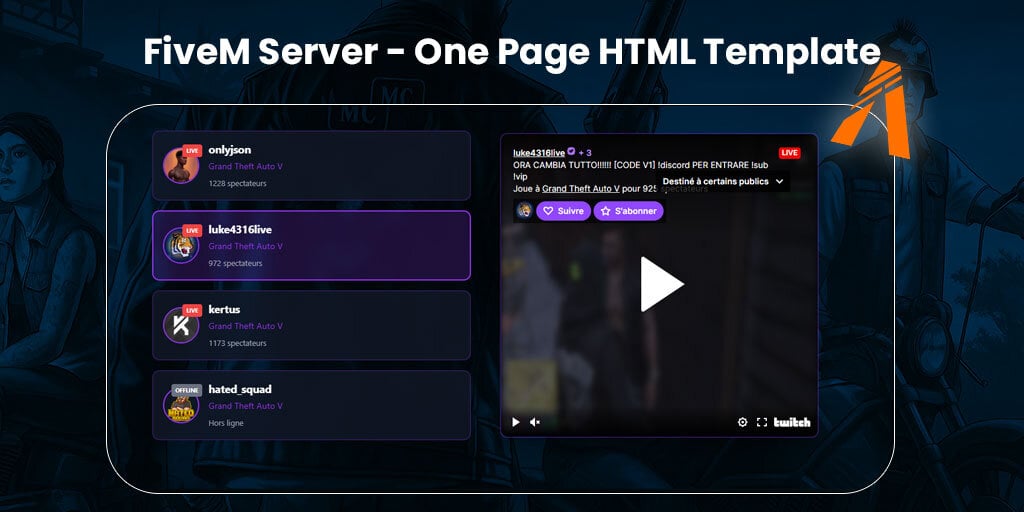Open hated_squad avatar logo
Screen dimensions: 1024x512
point(181,405)
